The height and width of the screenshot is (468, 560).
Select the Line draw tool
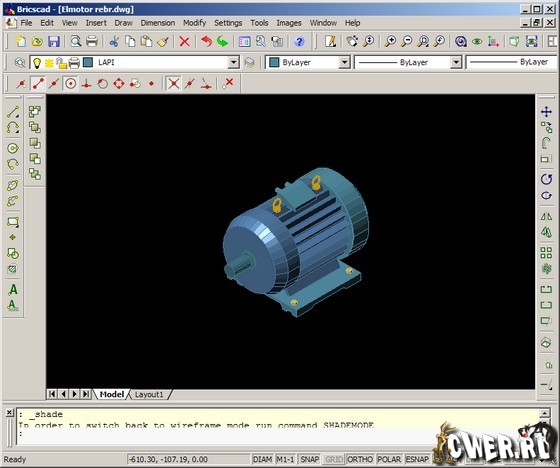click(13, 112)
